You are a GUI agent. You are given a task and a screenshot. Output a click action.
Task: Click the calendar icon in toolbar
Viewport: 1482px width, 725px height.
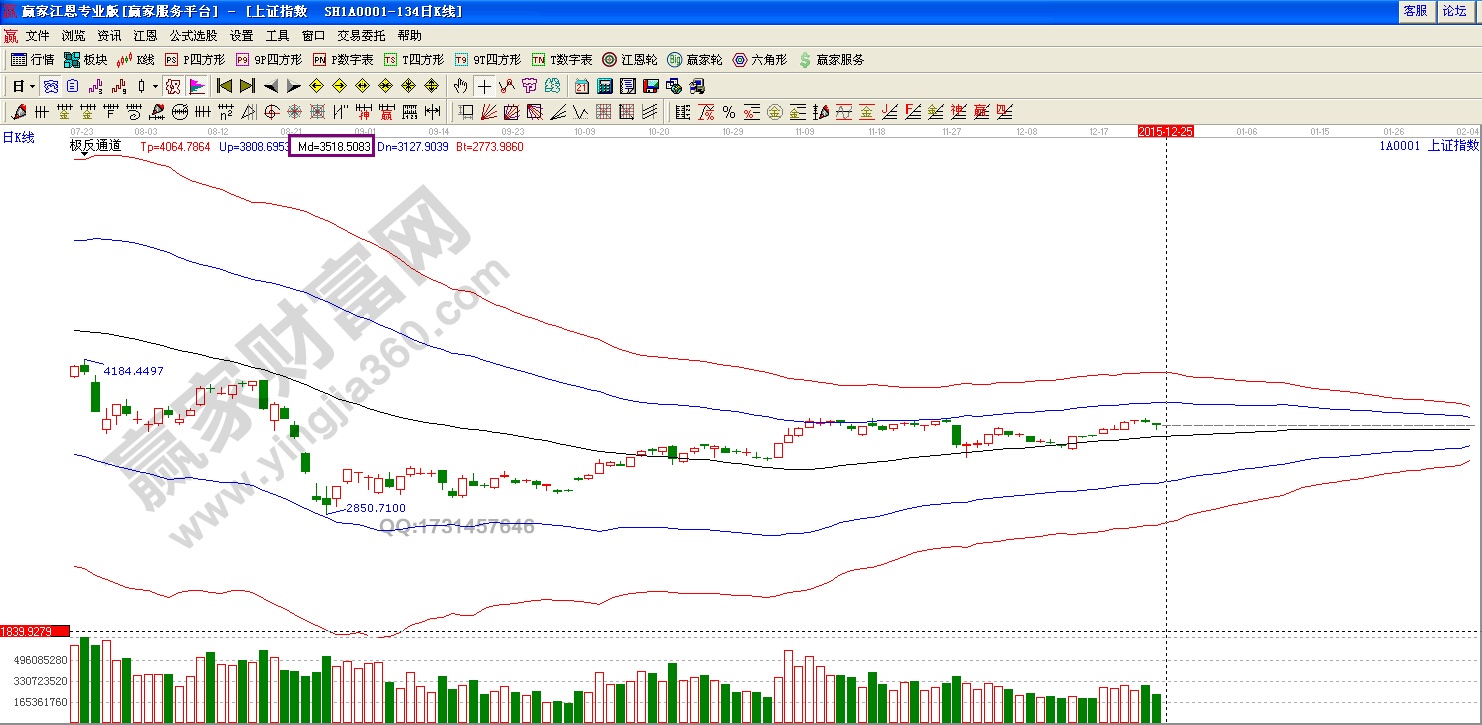[x=582, y=86]
